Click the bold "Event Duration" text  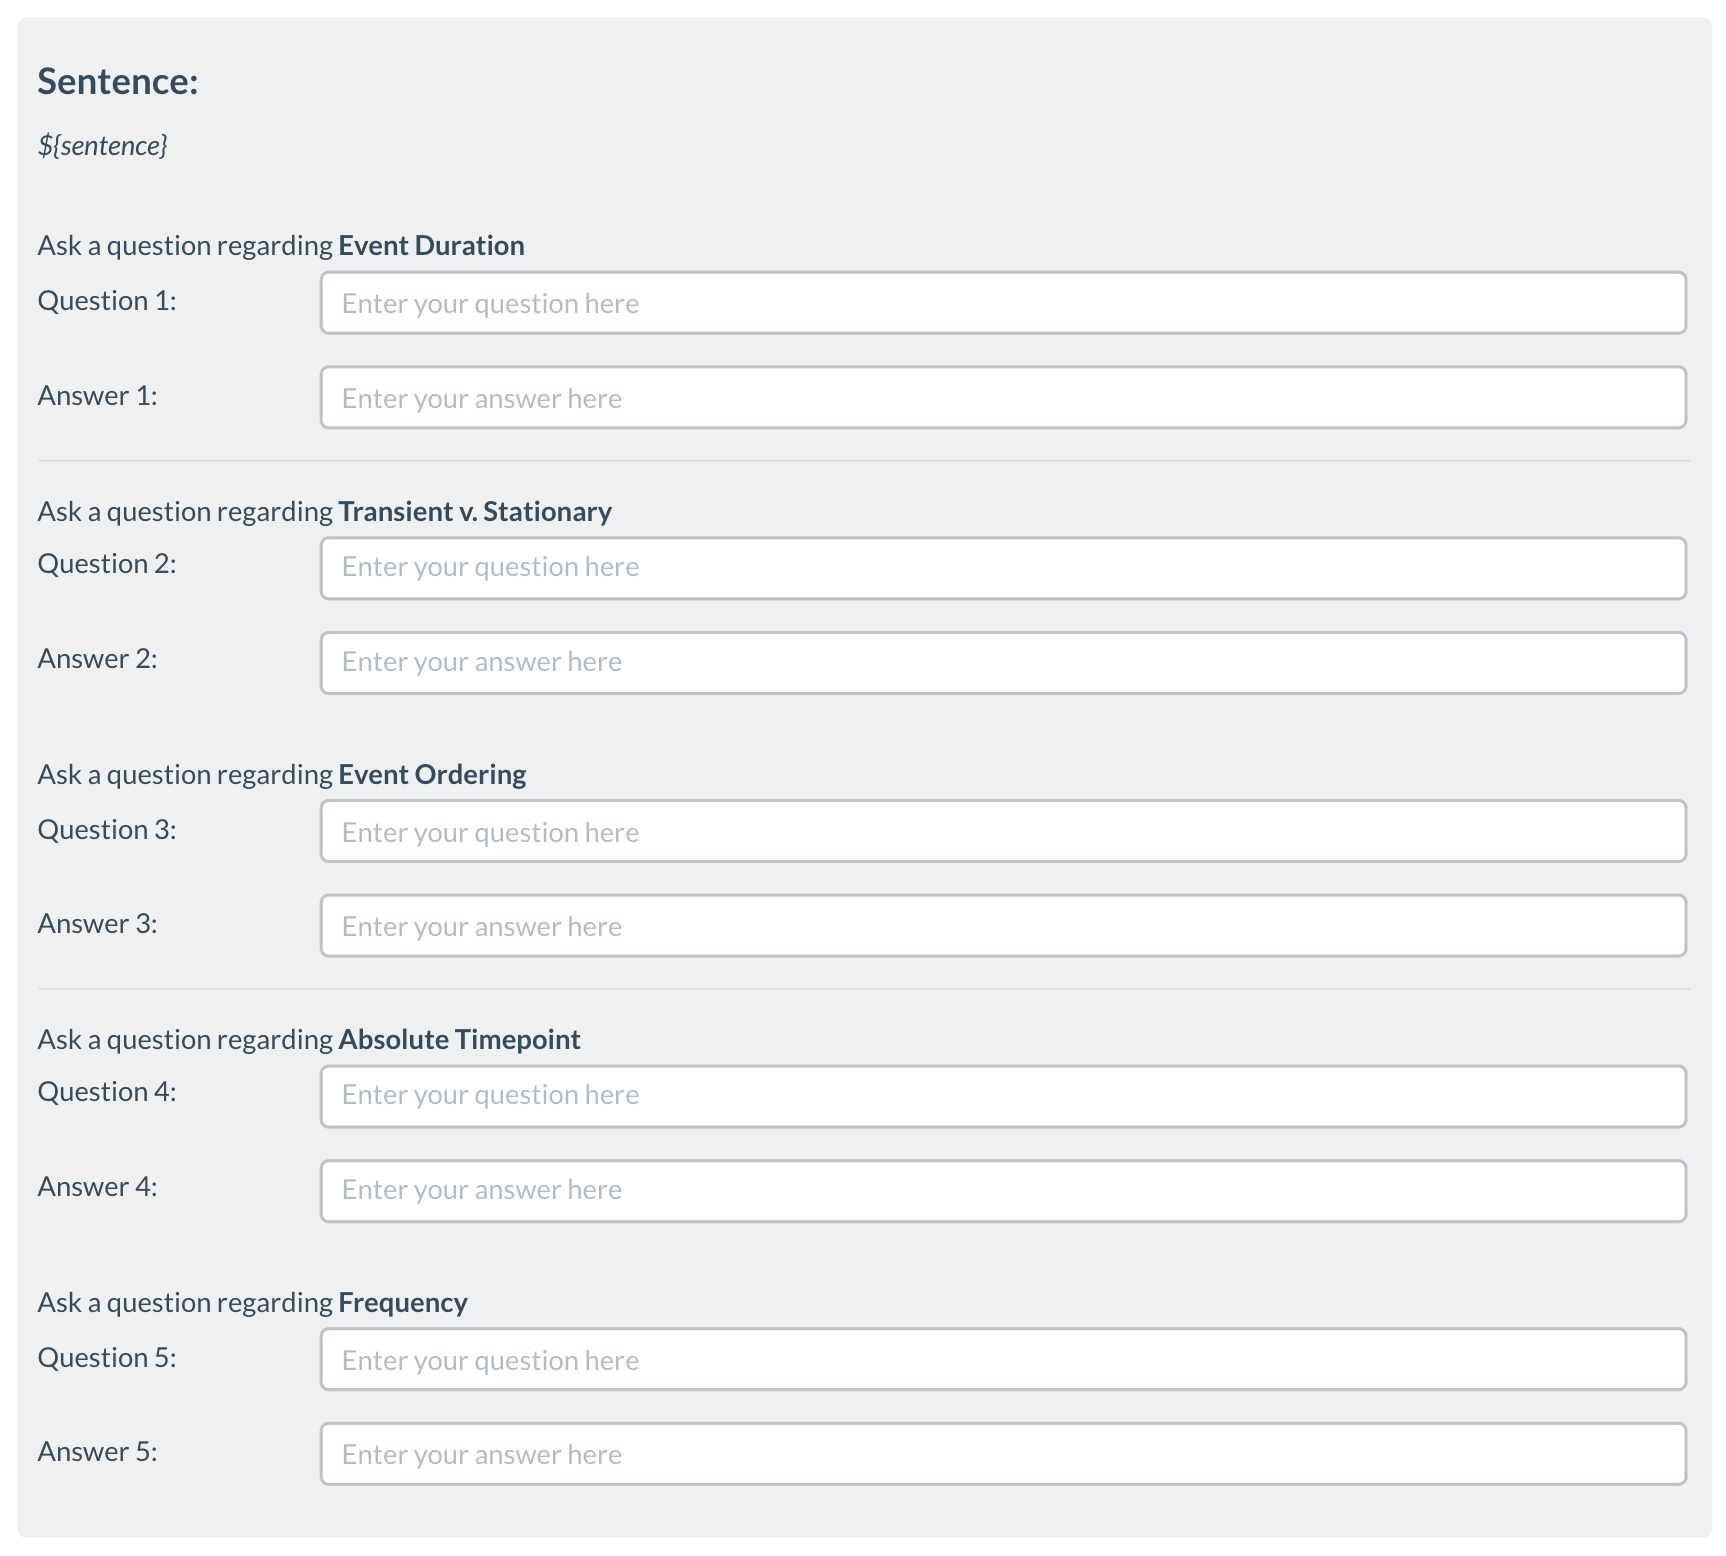tap(431, 246)
